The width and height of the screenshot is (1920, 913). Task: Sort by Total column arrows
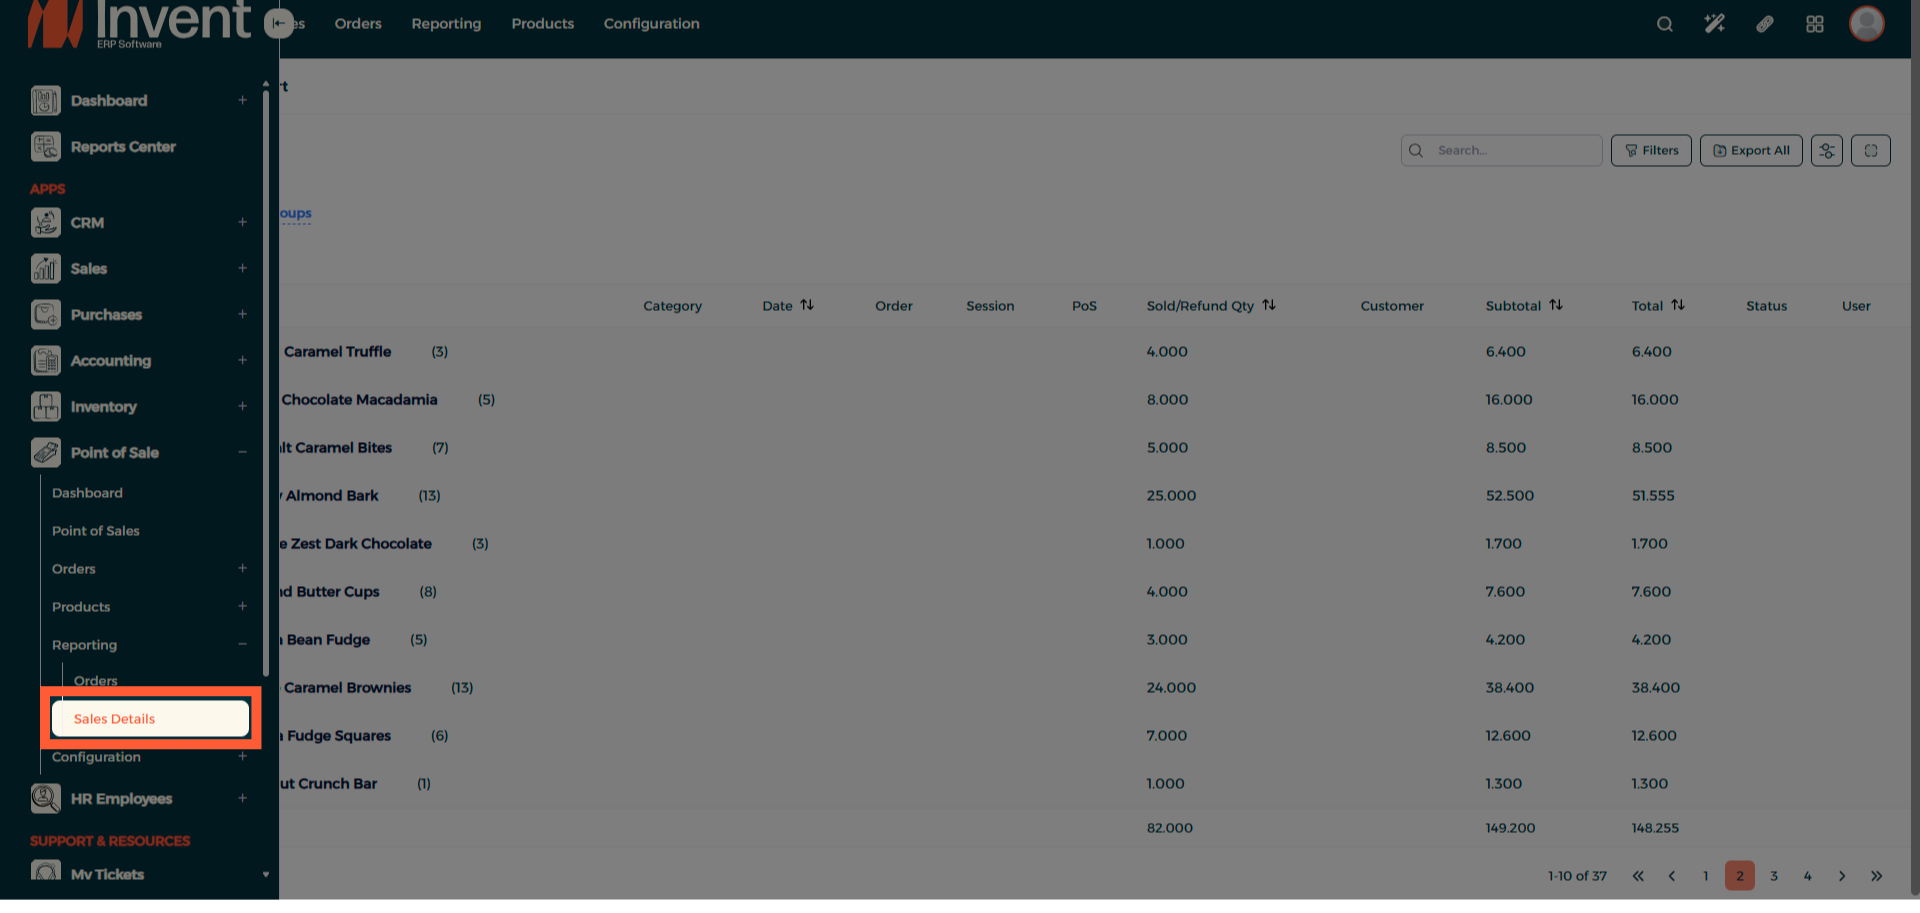point(1678,305)
